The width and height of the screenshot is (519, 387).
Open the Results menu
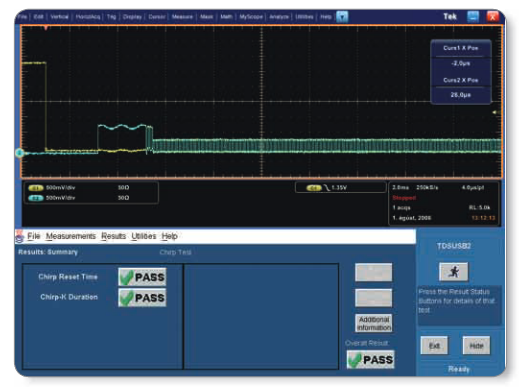[x=113, y=236]
